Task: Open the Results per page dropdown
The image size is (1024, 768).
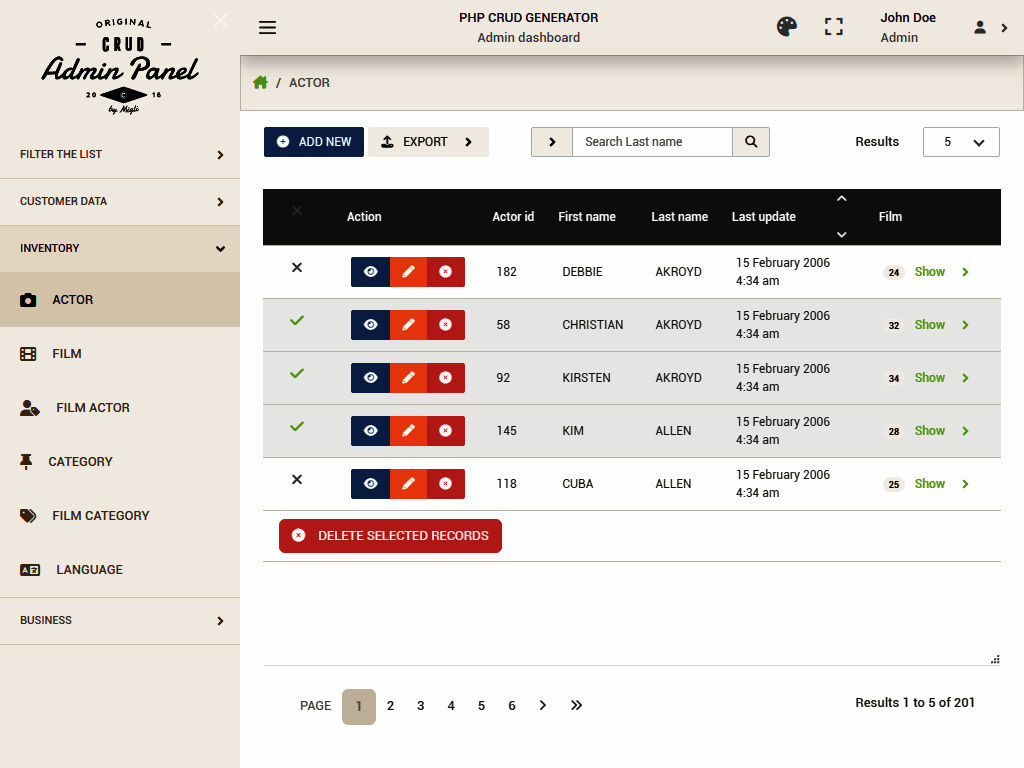Action: (960, 142)
